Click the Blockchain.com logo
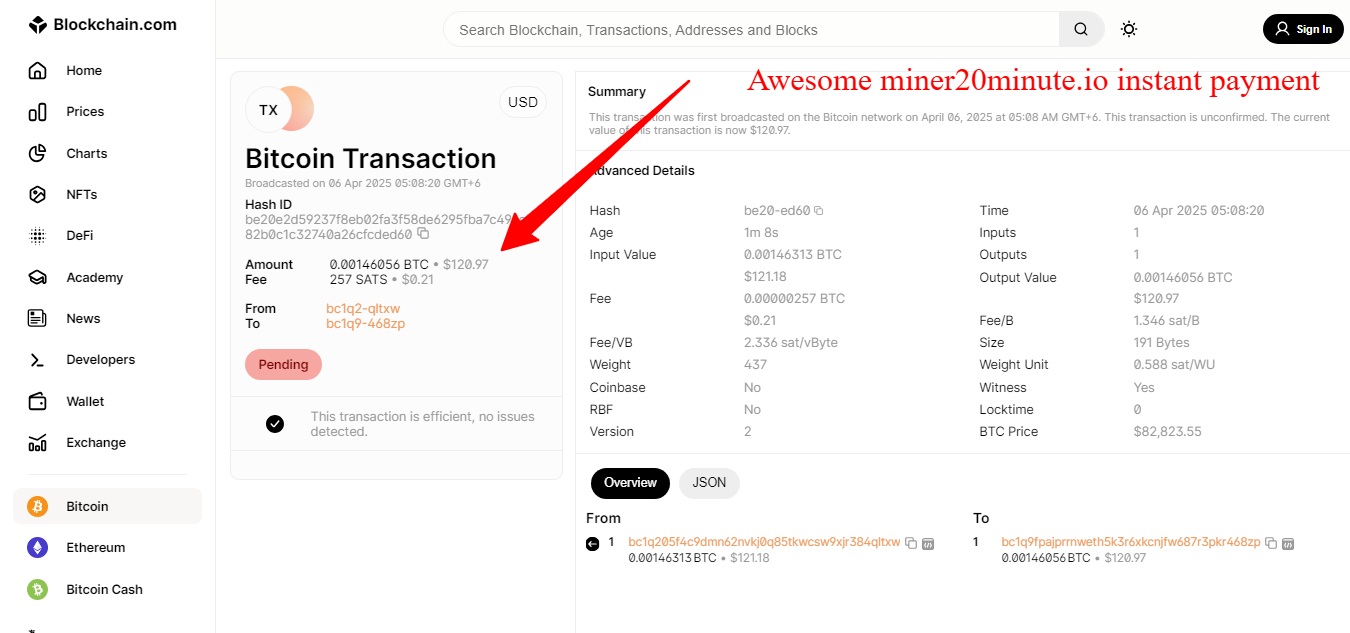 point(102,25)
